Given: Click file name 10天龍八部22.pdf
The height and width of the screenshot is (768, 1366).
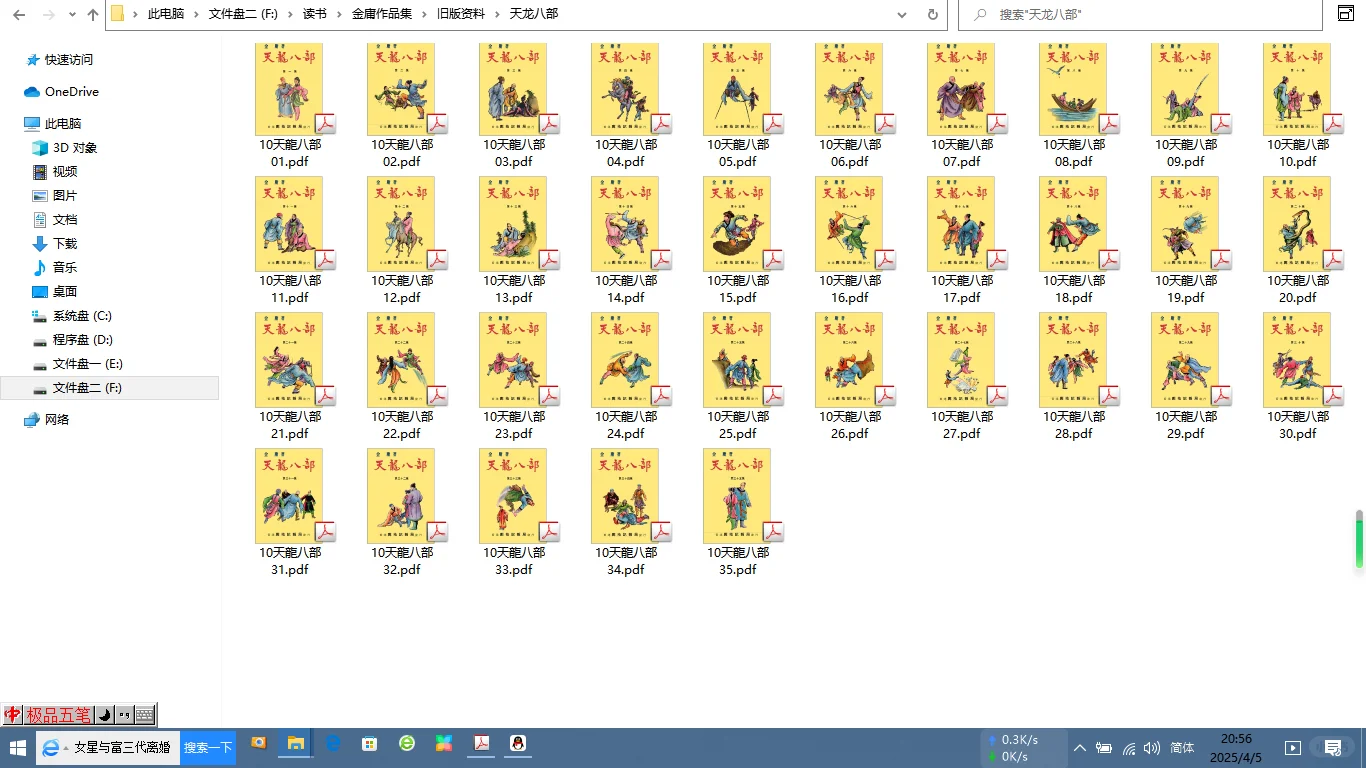Looking at the screenshot, I should point(402,425).
